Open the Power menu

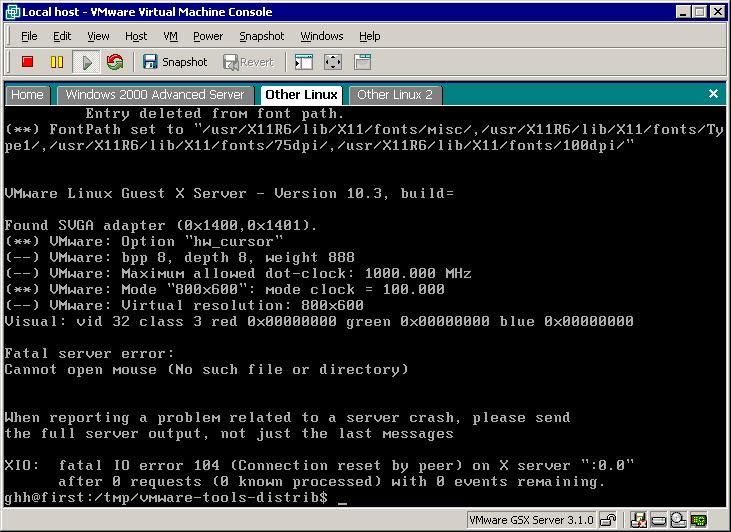(x=208, y=36)
